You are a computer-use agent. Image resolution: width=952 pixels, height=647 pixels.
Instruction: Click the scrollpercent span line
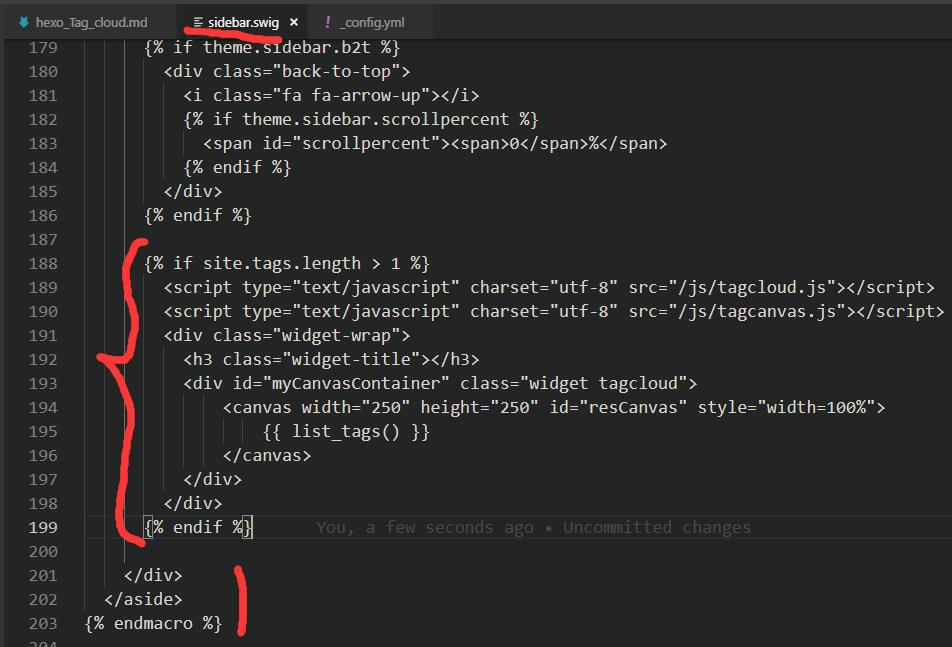(435, 143)
